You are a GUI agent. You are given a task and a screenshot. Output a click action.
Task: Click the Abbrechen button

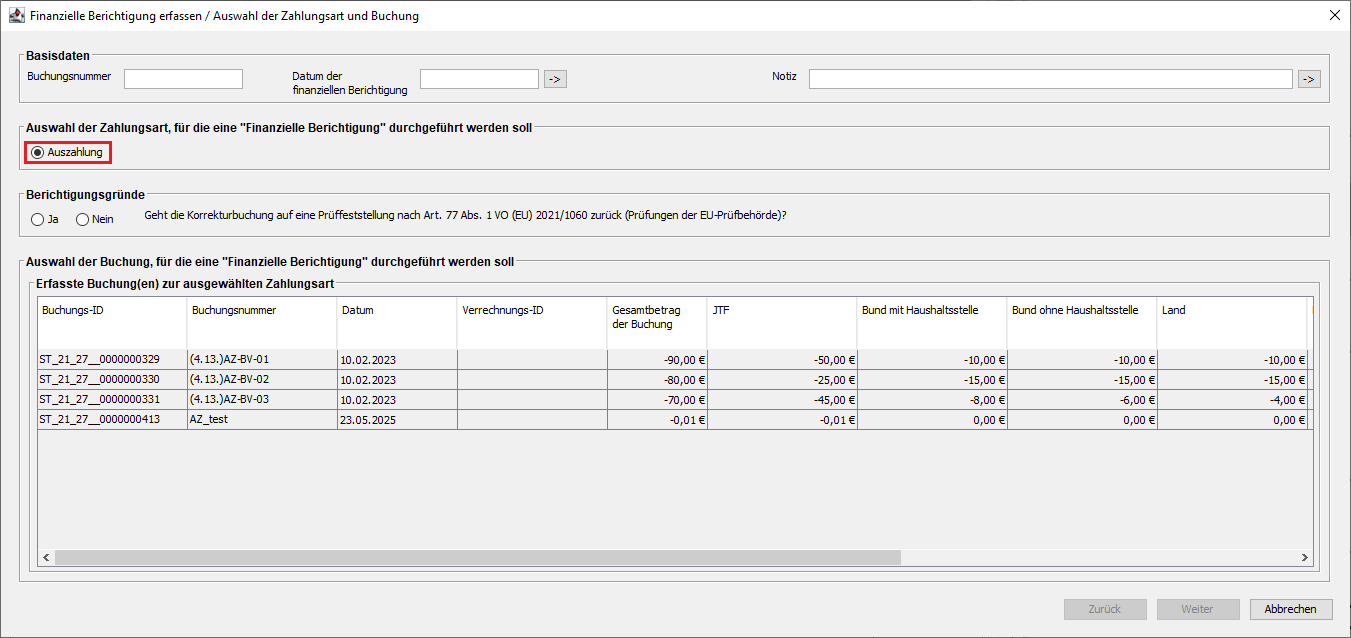click(x=1291, y=609)
